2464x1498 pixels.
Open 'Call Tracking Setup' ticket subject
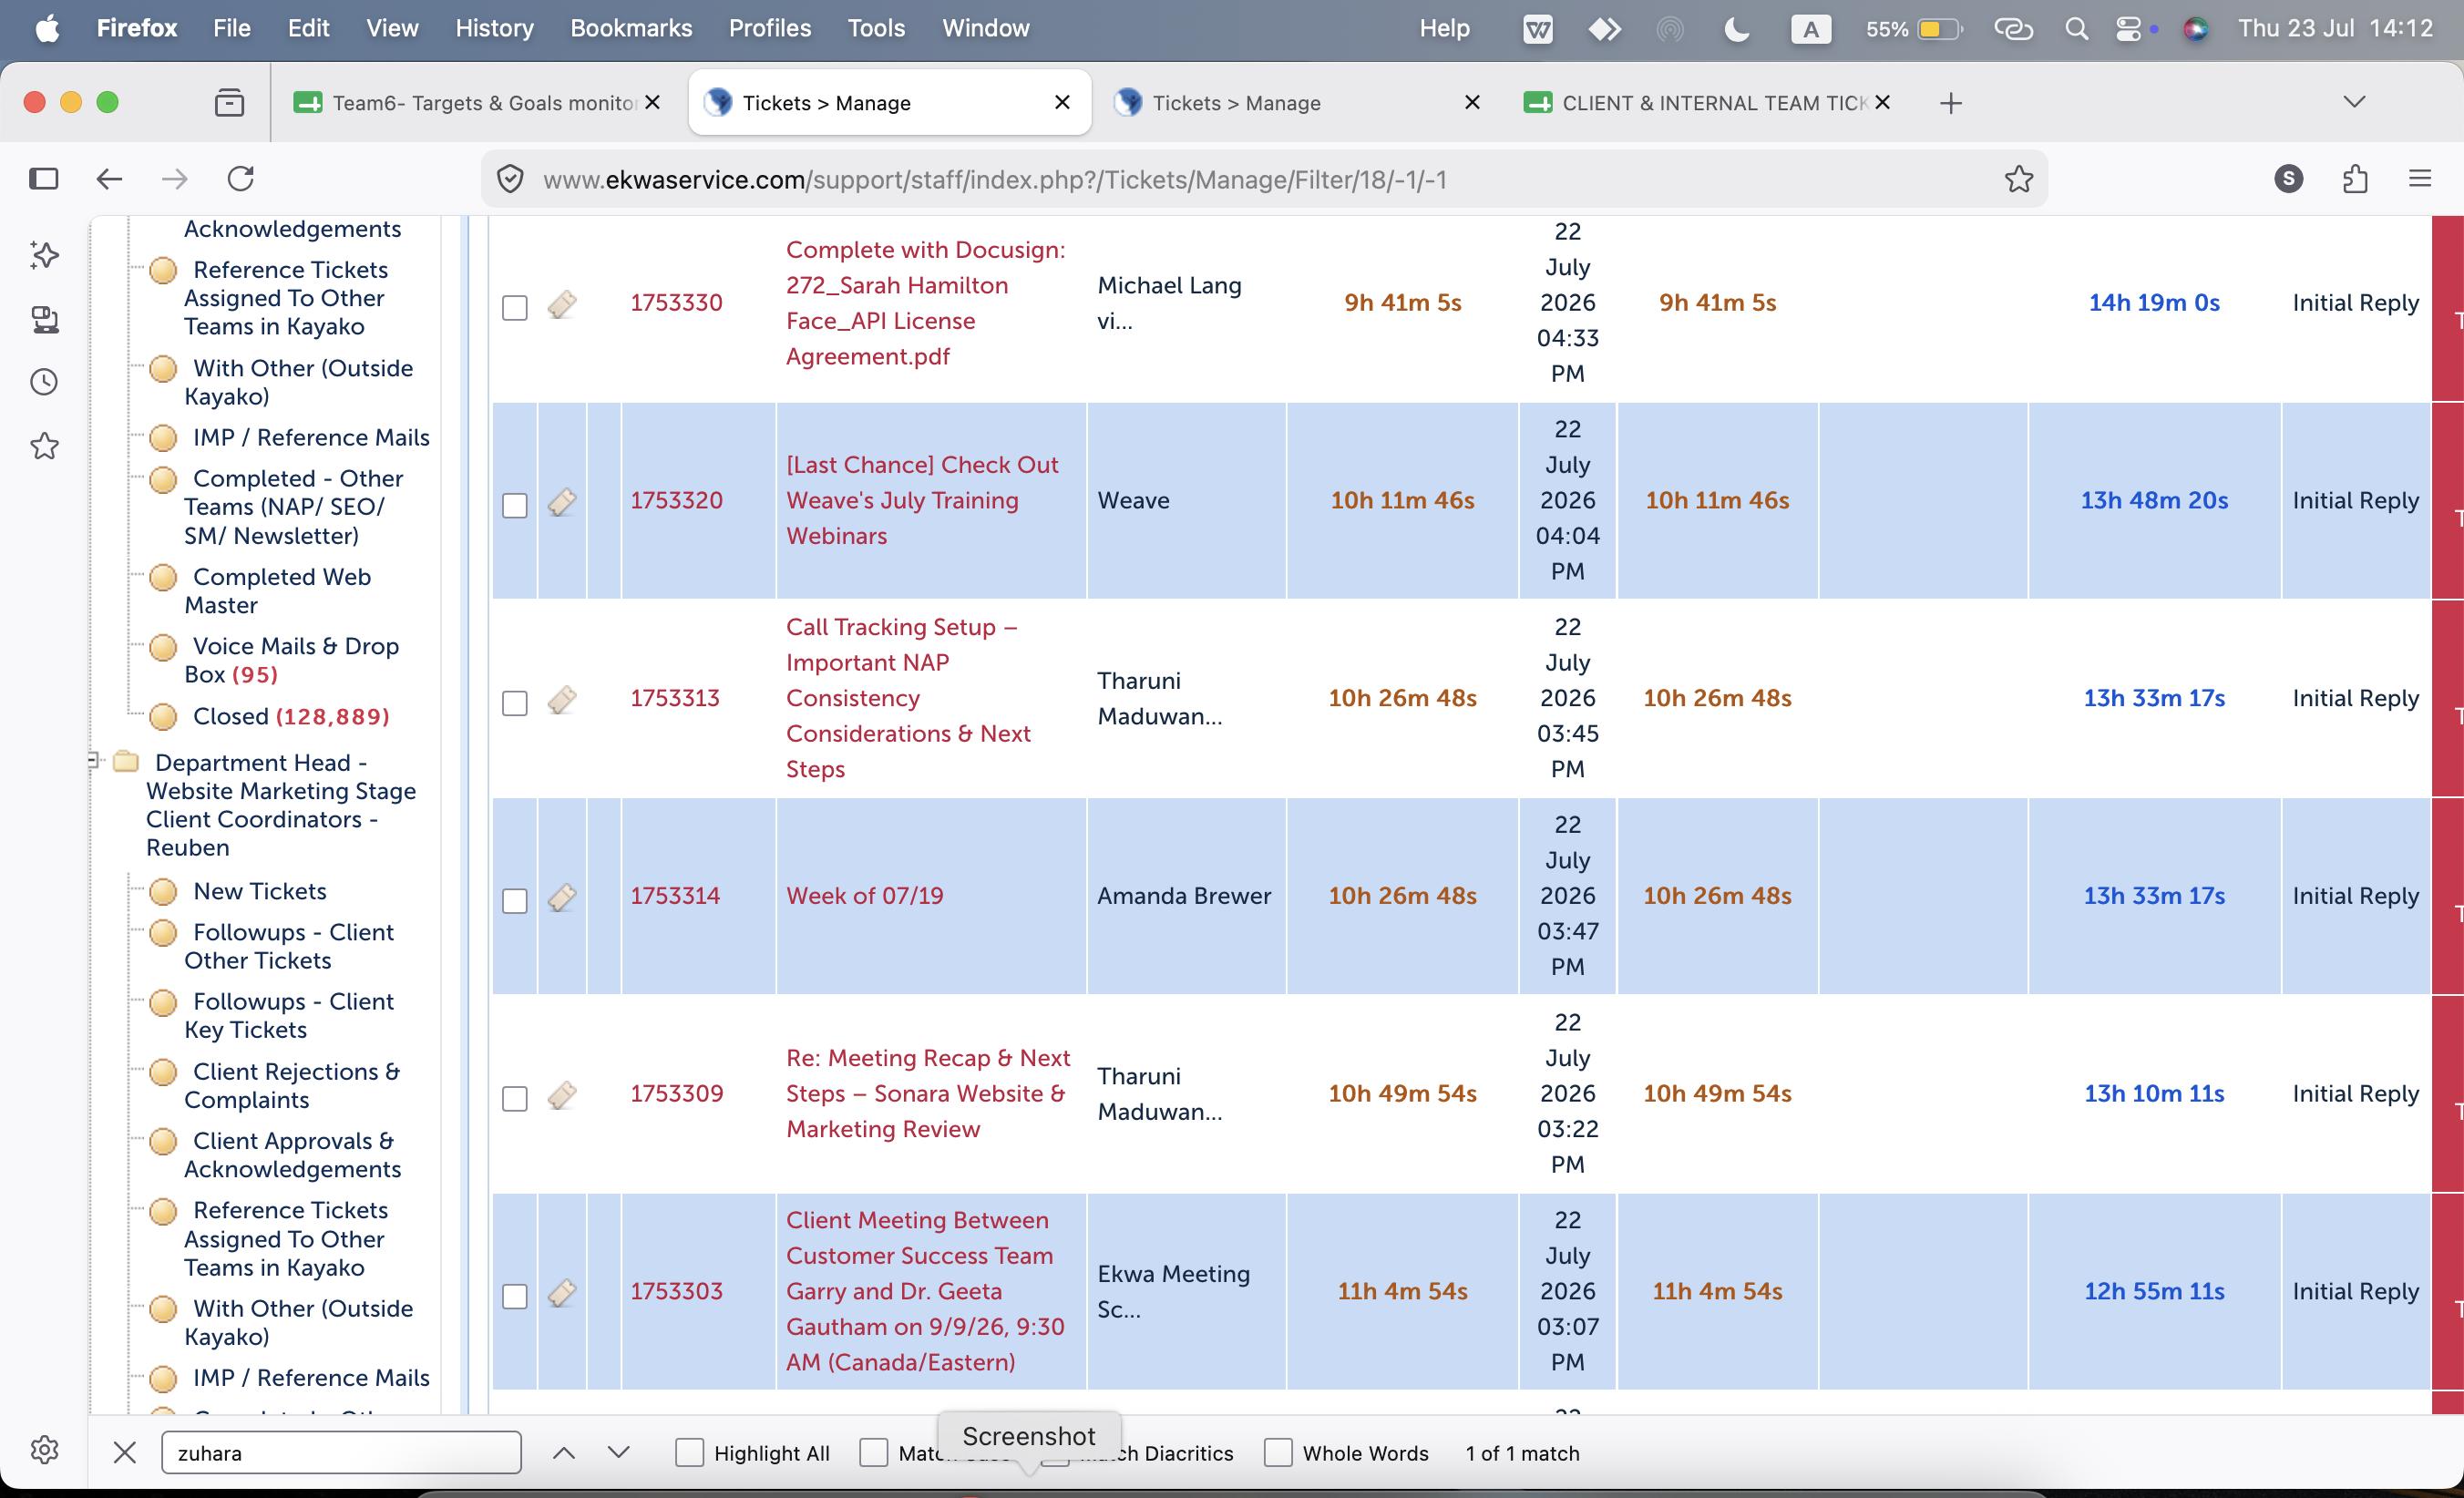point(908,698)
